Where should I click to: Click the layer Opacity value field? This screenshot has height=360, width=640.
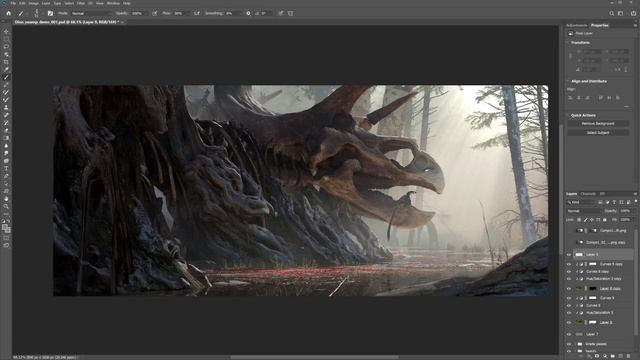625,211
